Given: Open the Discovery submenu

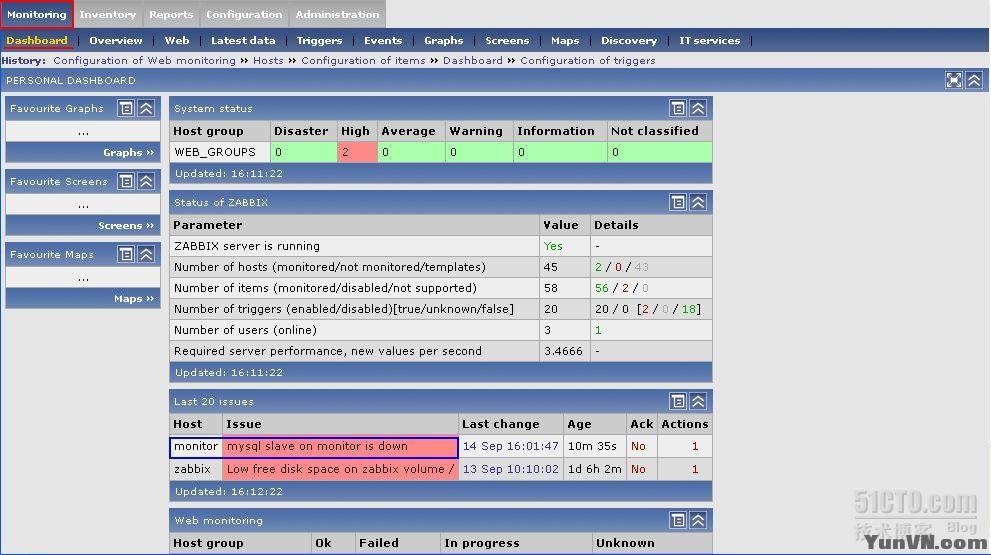Looking at the screenshot, I should coord(629,40).
